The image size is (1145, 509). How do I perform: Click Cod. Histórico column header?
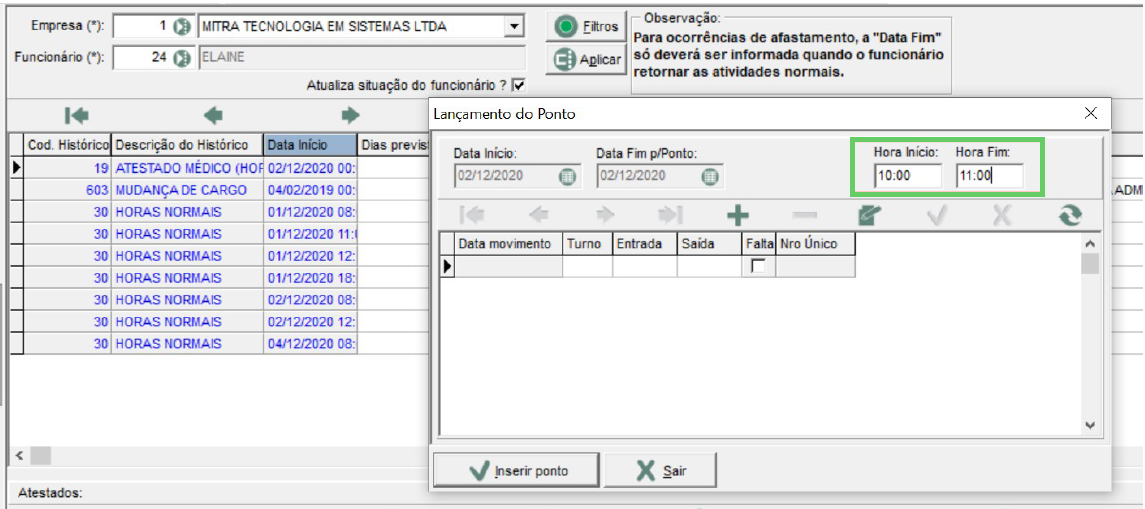tap(69, 145)
